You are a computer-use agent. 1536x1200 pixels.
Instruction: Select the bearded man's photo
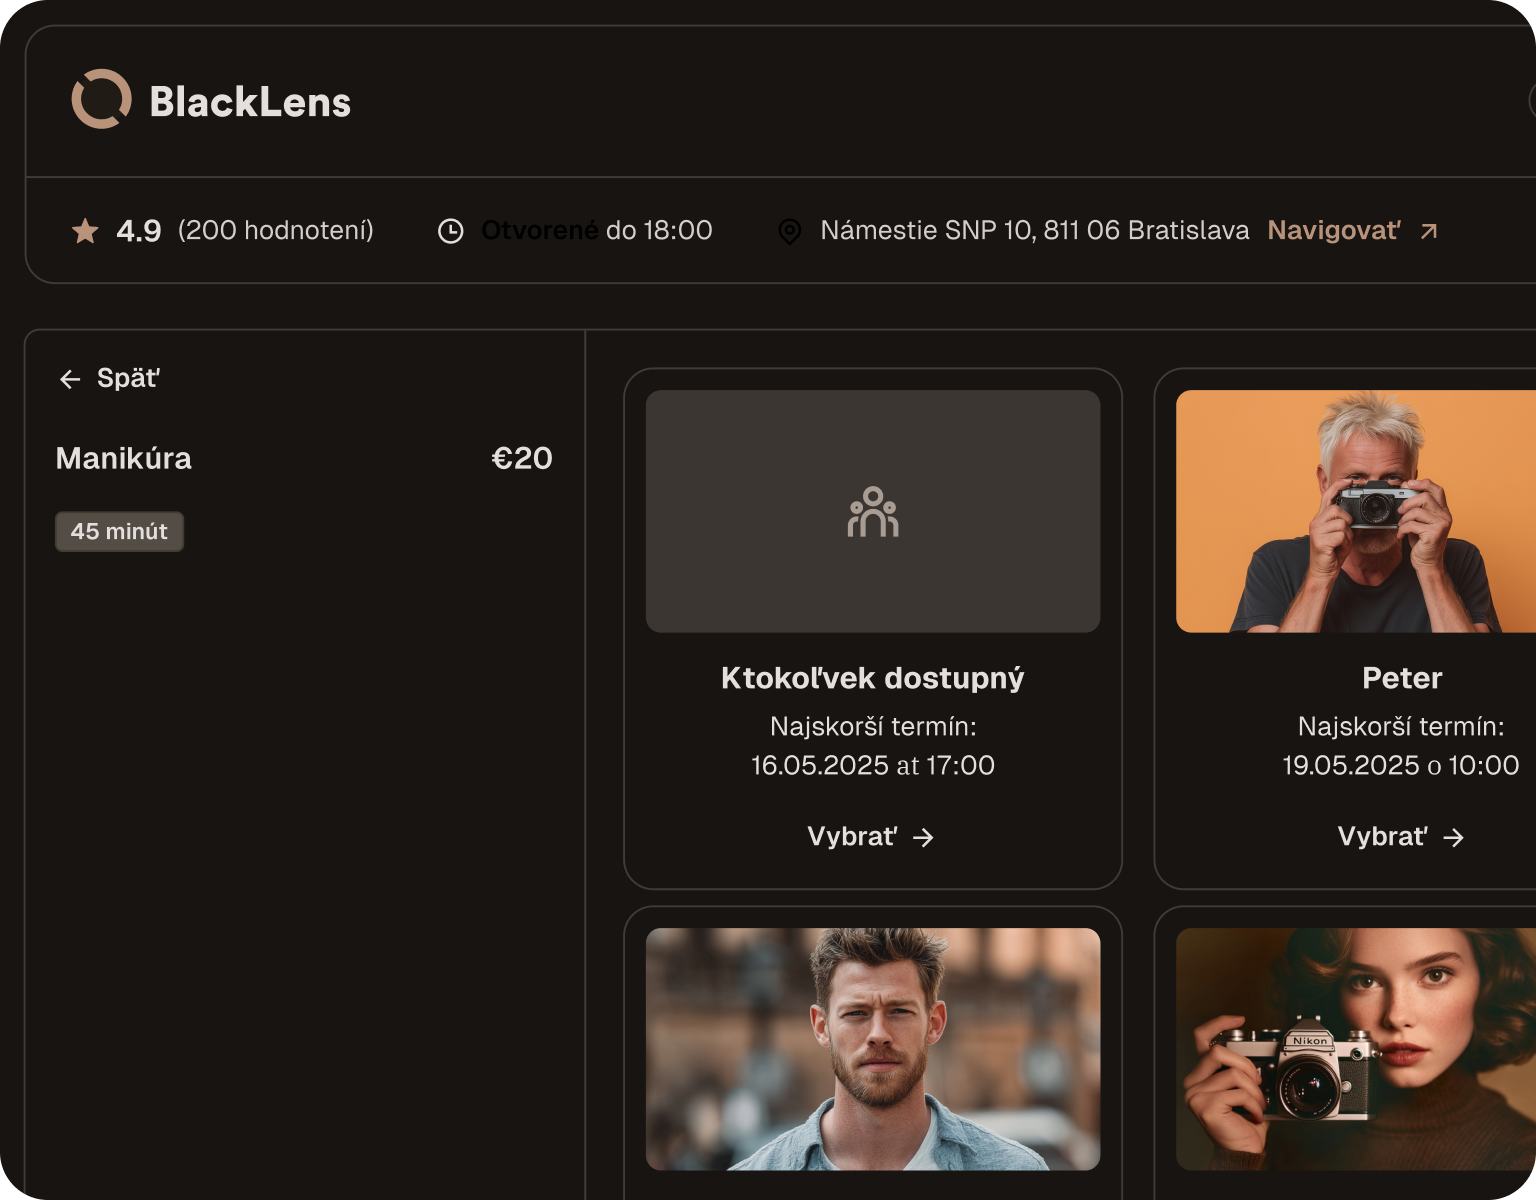[x=873, y=1049]
